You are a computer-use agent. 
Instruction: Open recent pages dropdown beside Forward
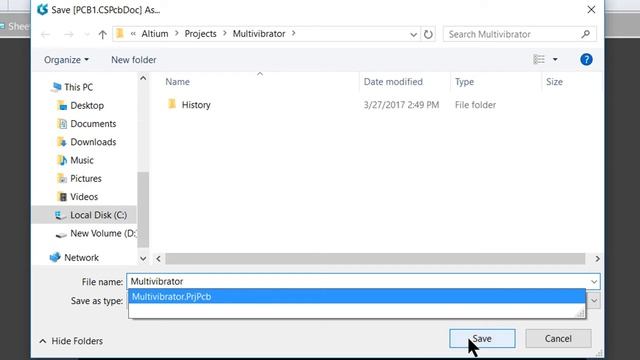[86, 35]
